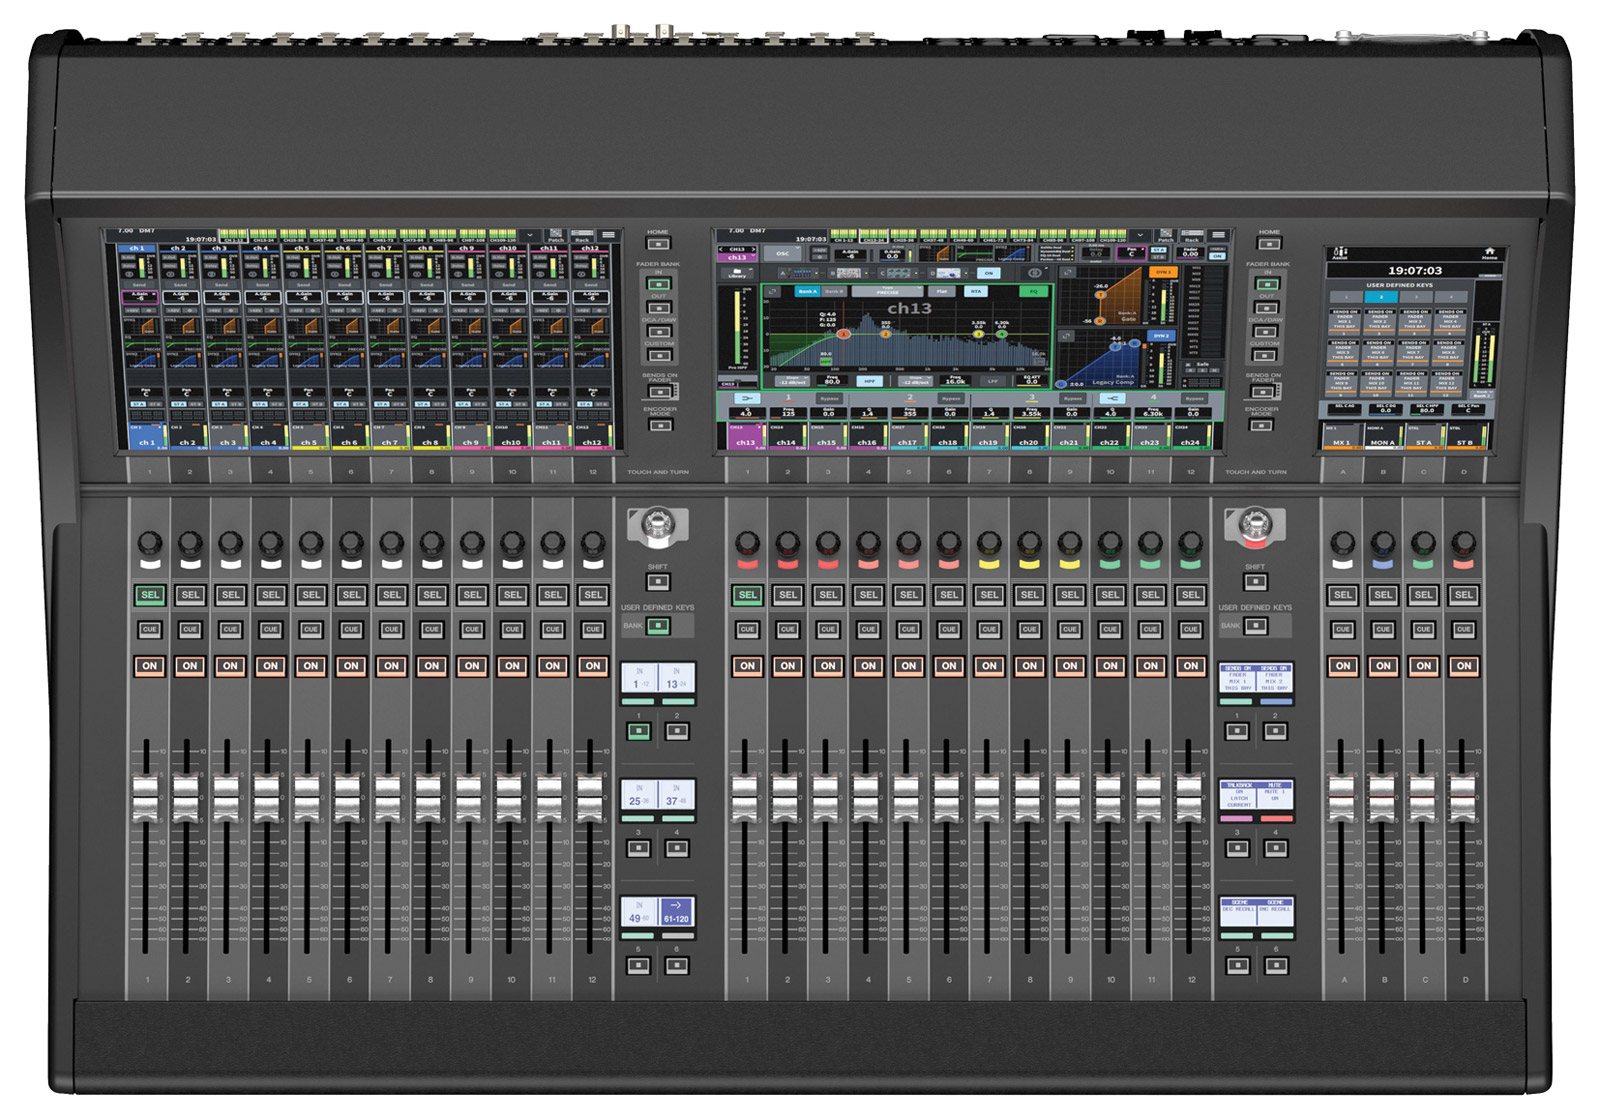This screenshot has height=1119, width=1600.
Task: Switch EQ to Bank A
Action: (806, 292)
